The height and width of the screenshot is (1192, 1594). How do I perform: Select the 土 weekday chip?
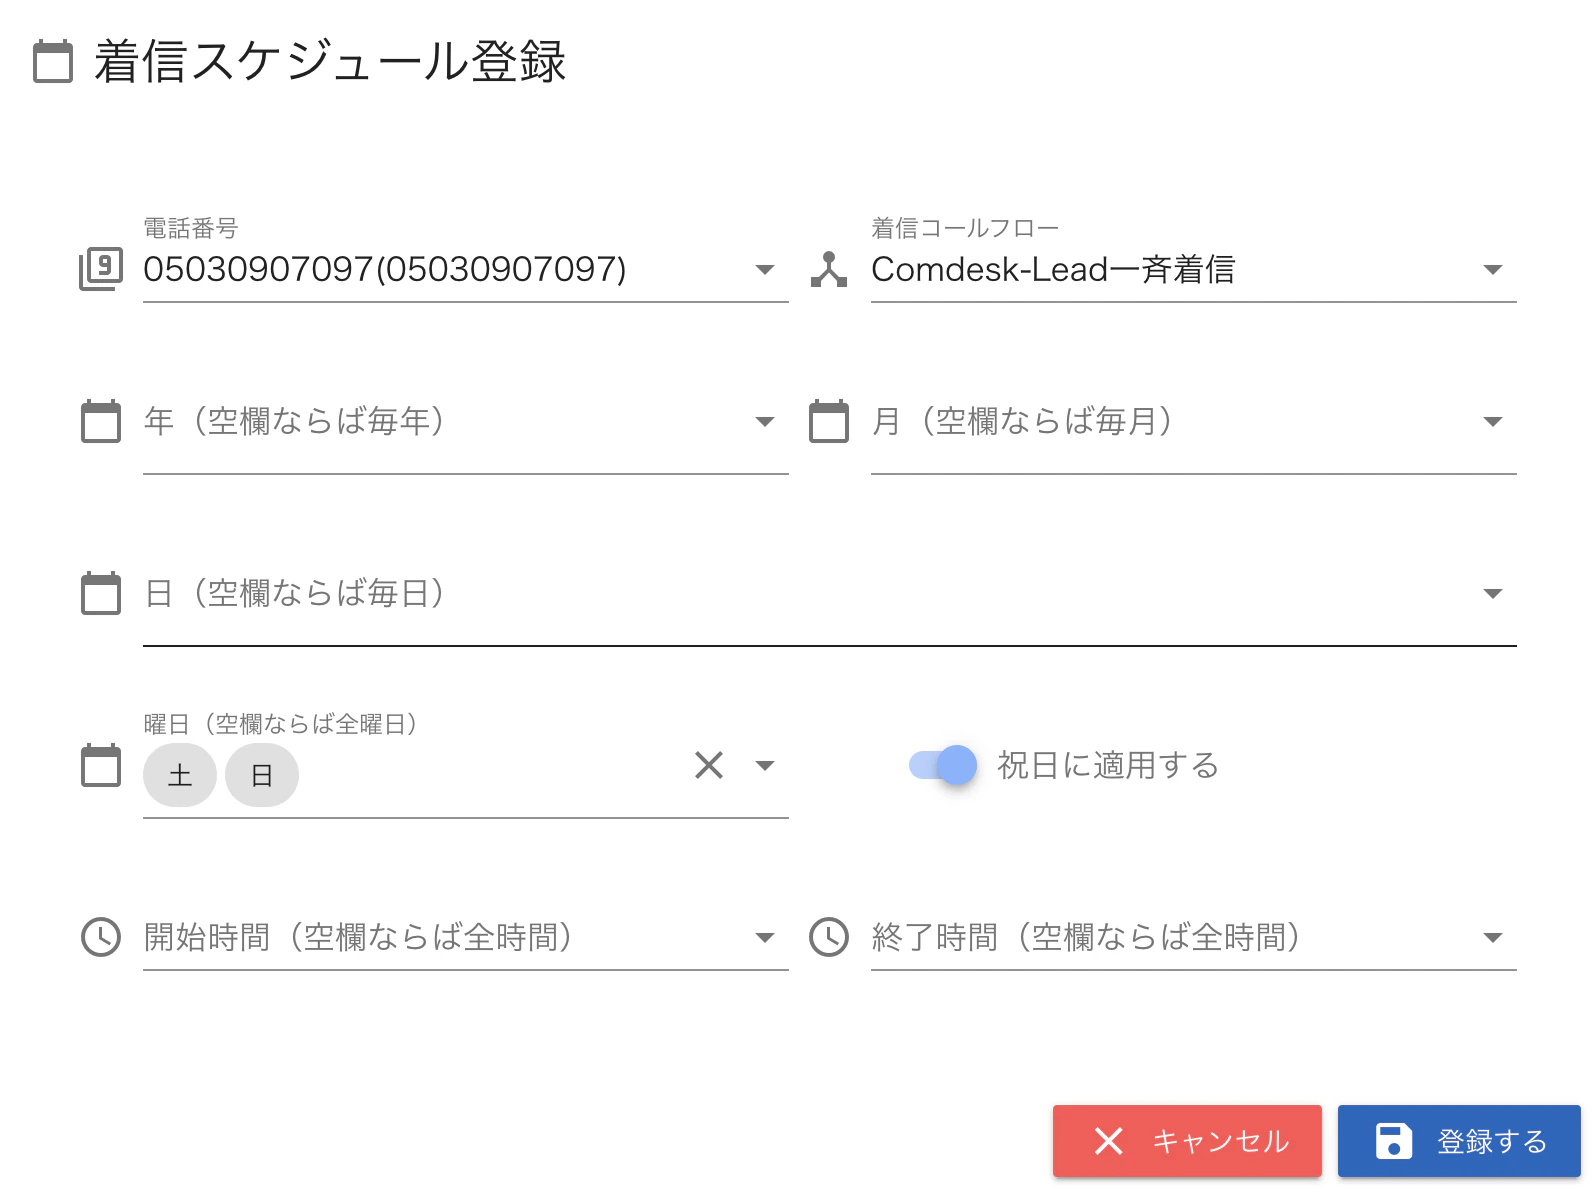pos(180,775)
